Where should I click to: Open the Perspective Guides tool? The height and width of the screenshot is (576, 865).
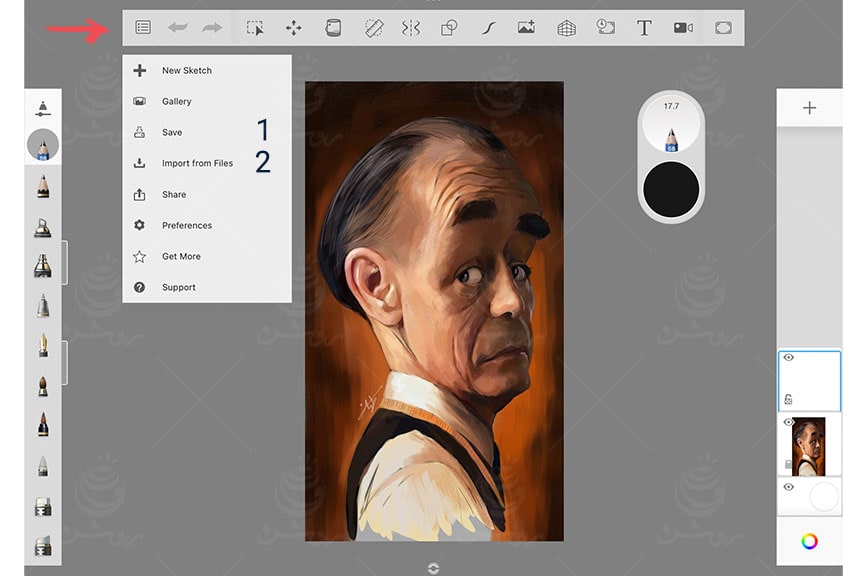566,28
